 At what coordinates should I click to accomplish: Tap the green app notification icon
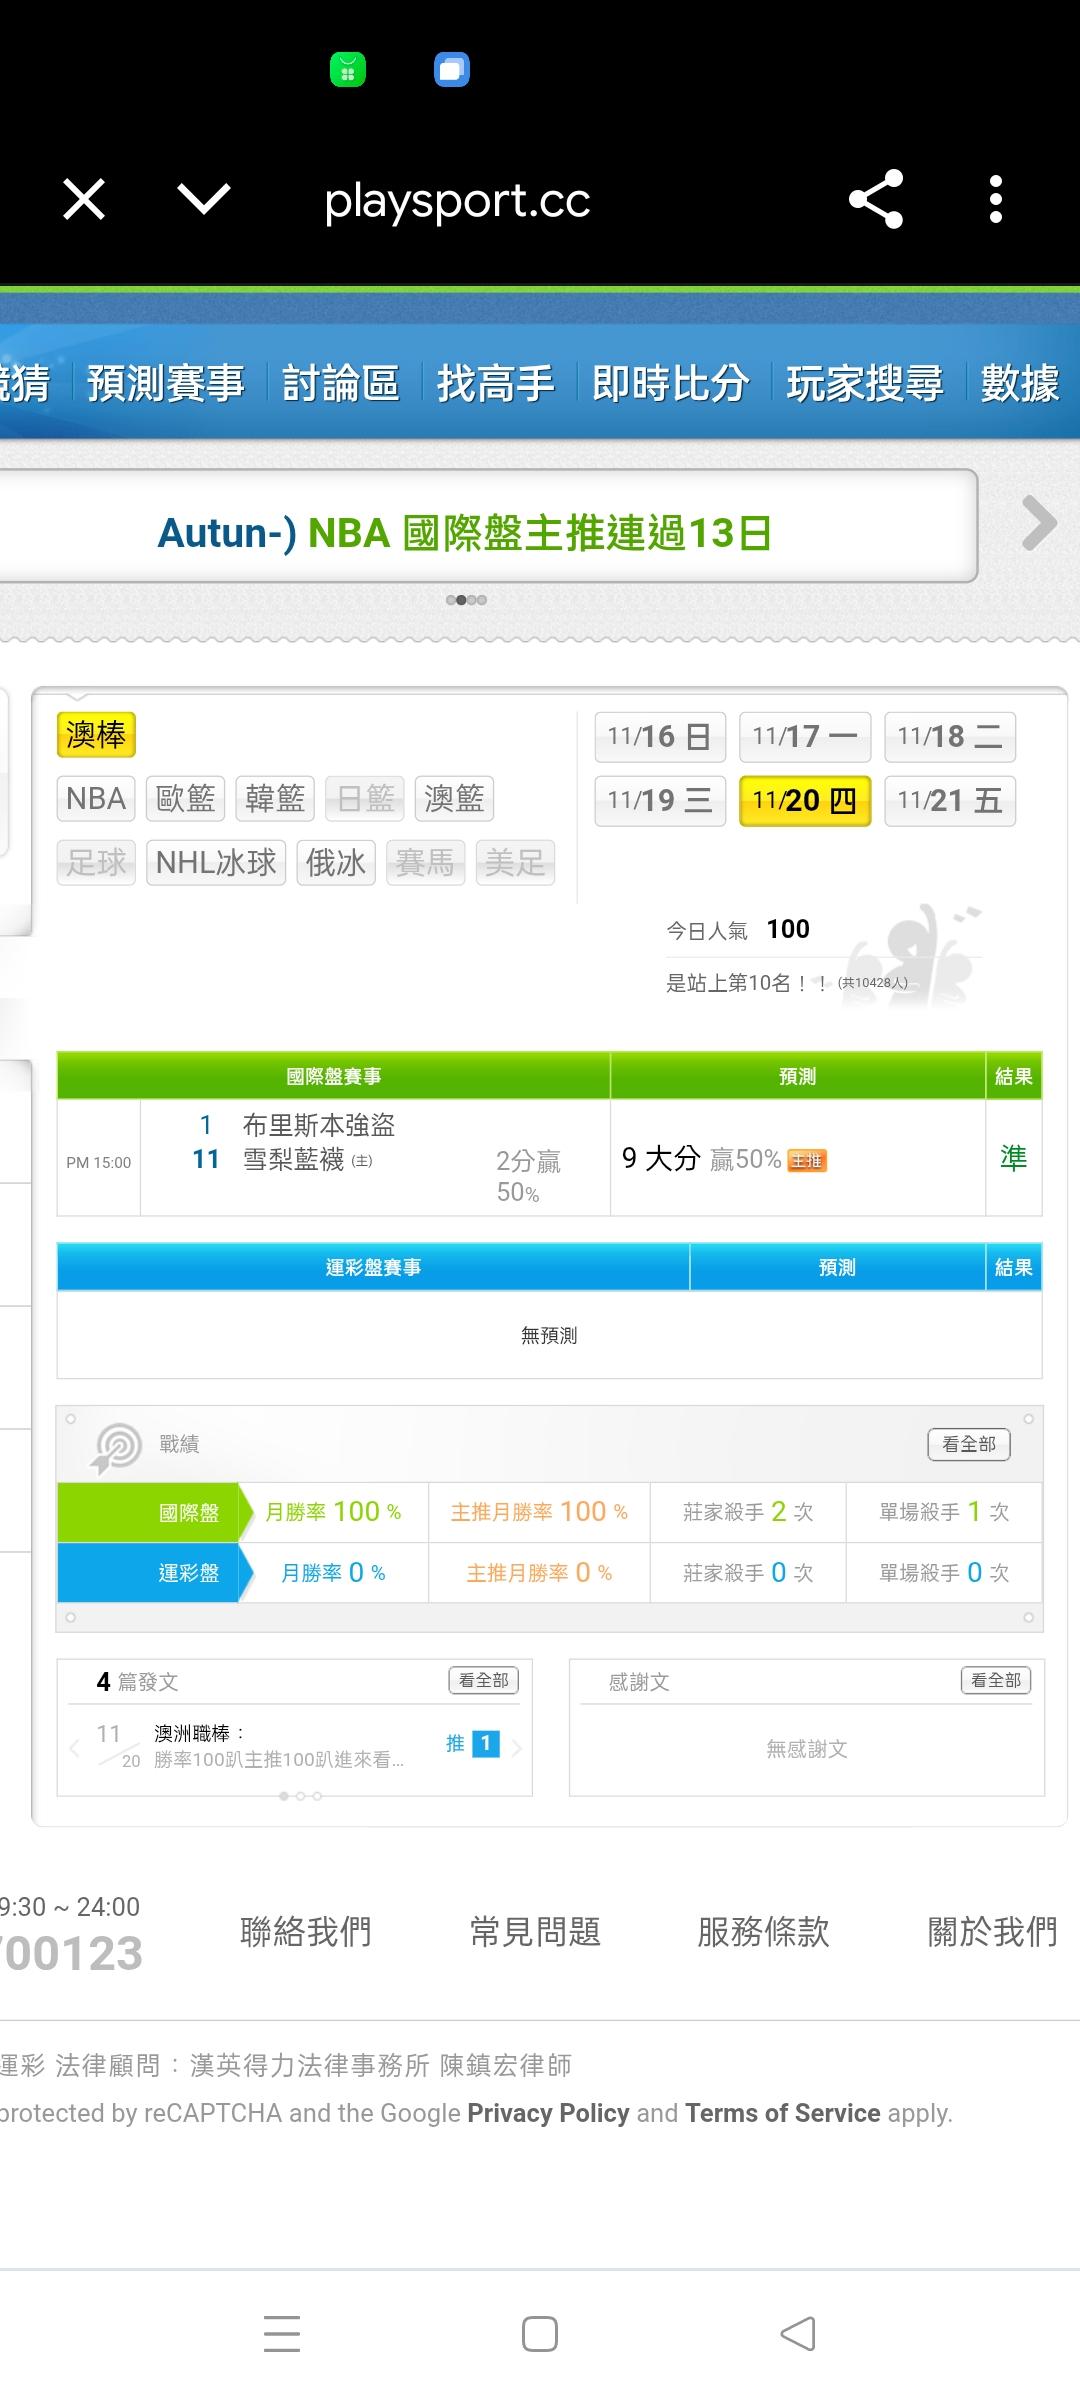pyautogui.click(x=348, y=70)
